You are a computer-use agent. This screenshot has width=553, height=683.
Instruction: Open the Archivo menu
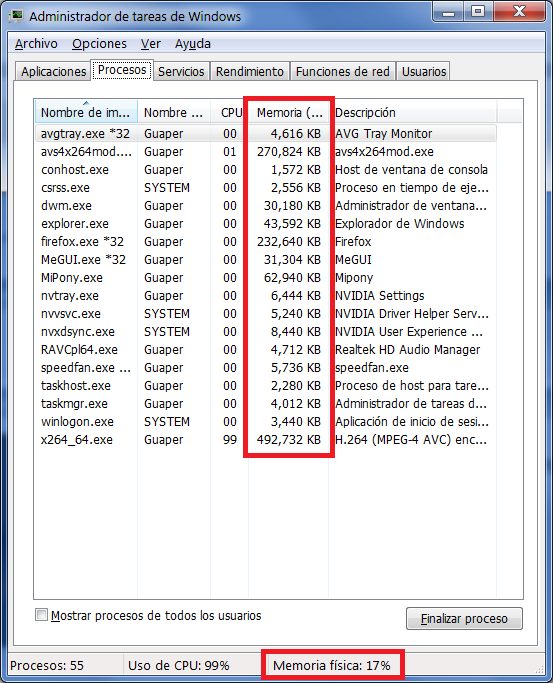[36, 44]
